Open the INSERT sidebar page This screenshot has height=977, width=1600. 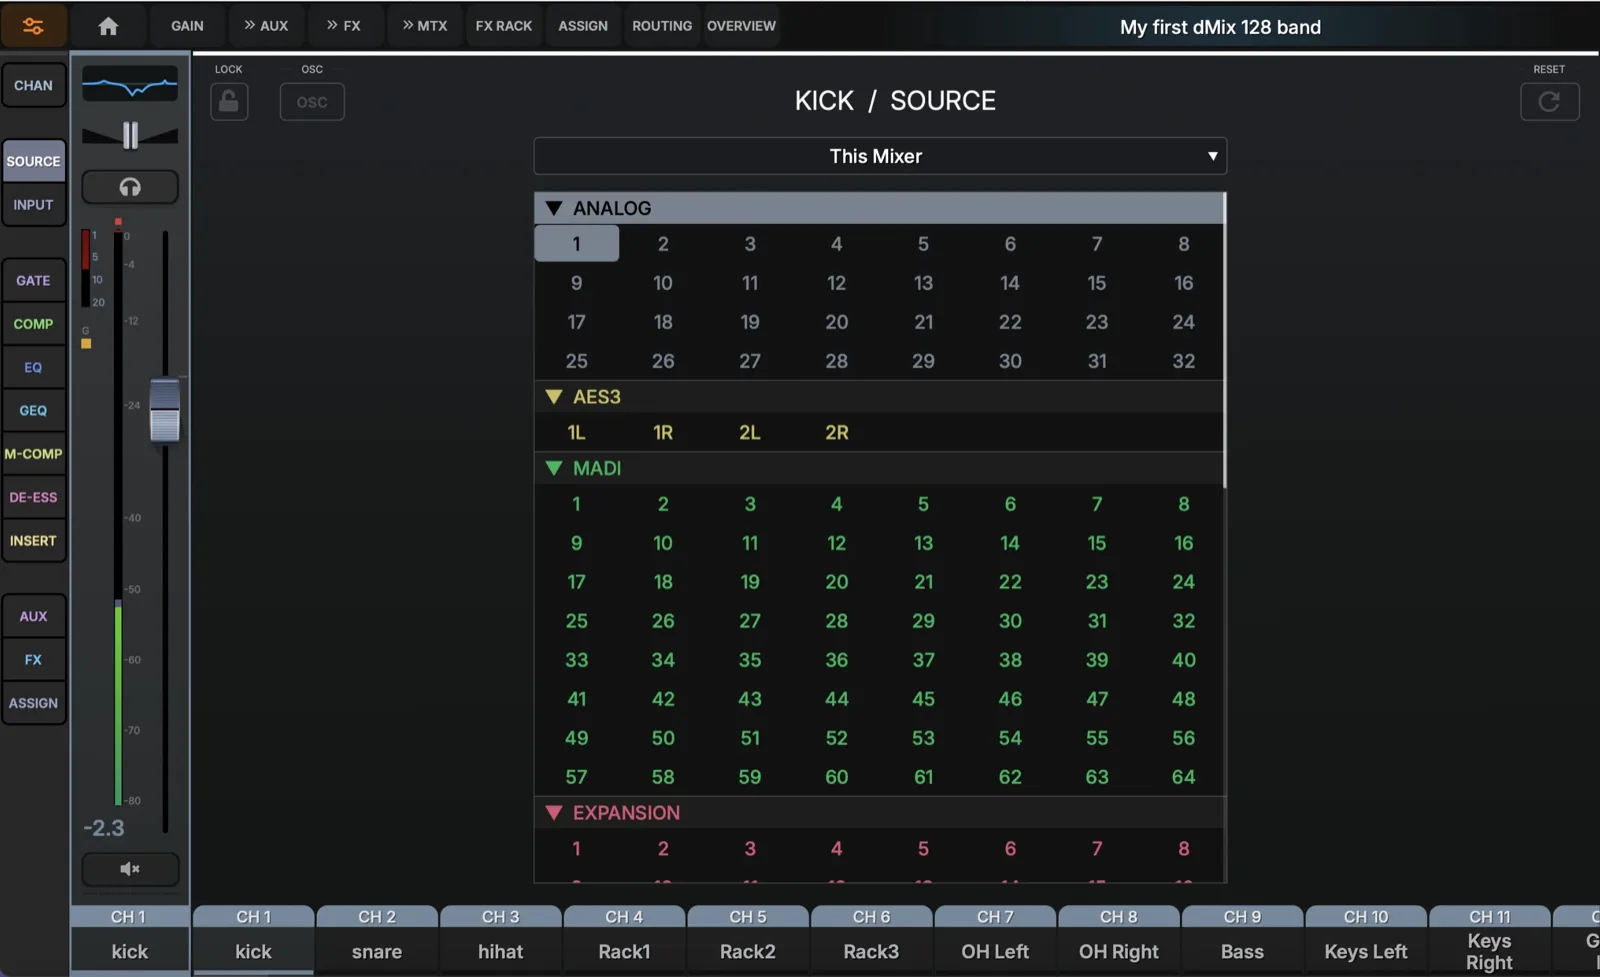33,541
